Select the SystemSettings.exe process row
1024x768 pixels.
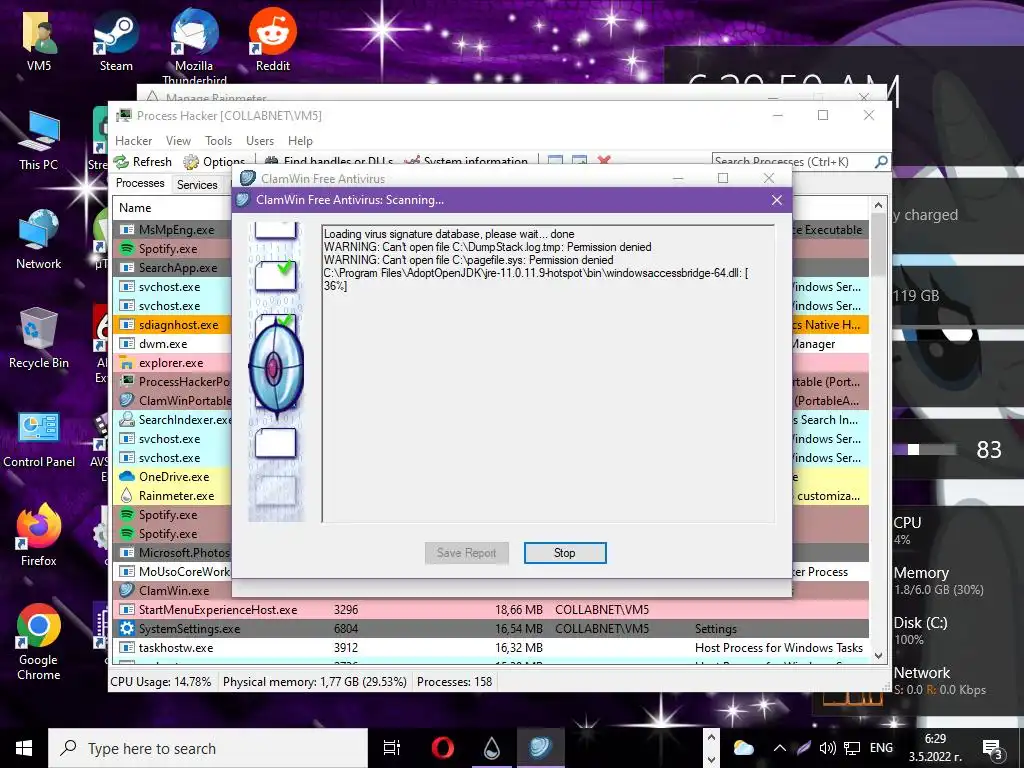tap(491, 628)
